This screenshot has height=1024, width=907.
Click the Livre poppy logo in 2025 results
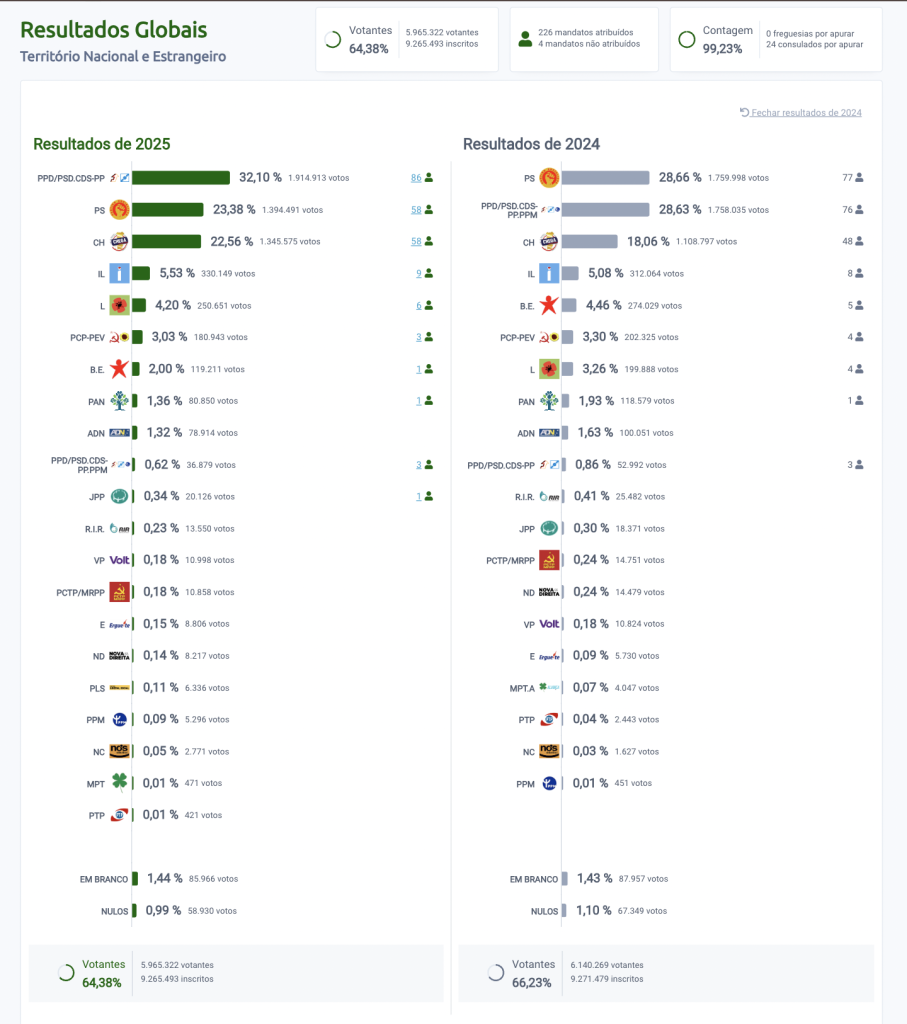119,305
